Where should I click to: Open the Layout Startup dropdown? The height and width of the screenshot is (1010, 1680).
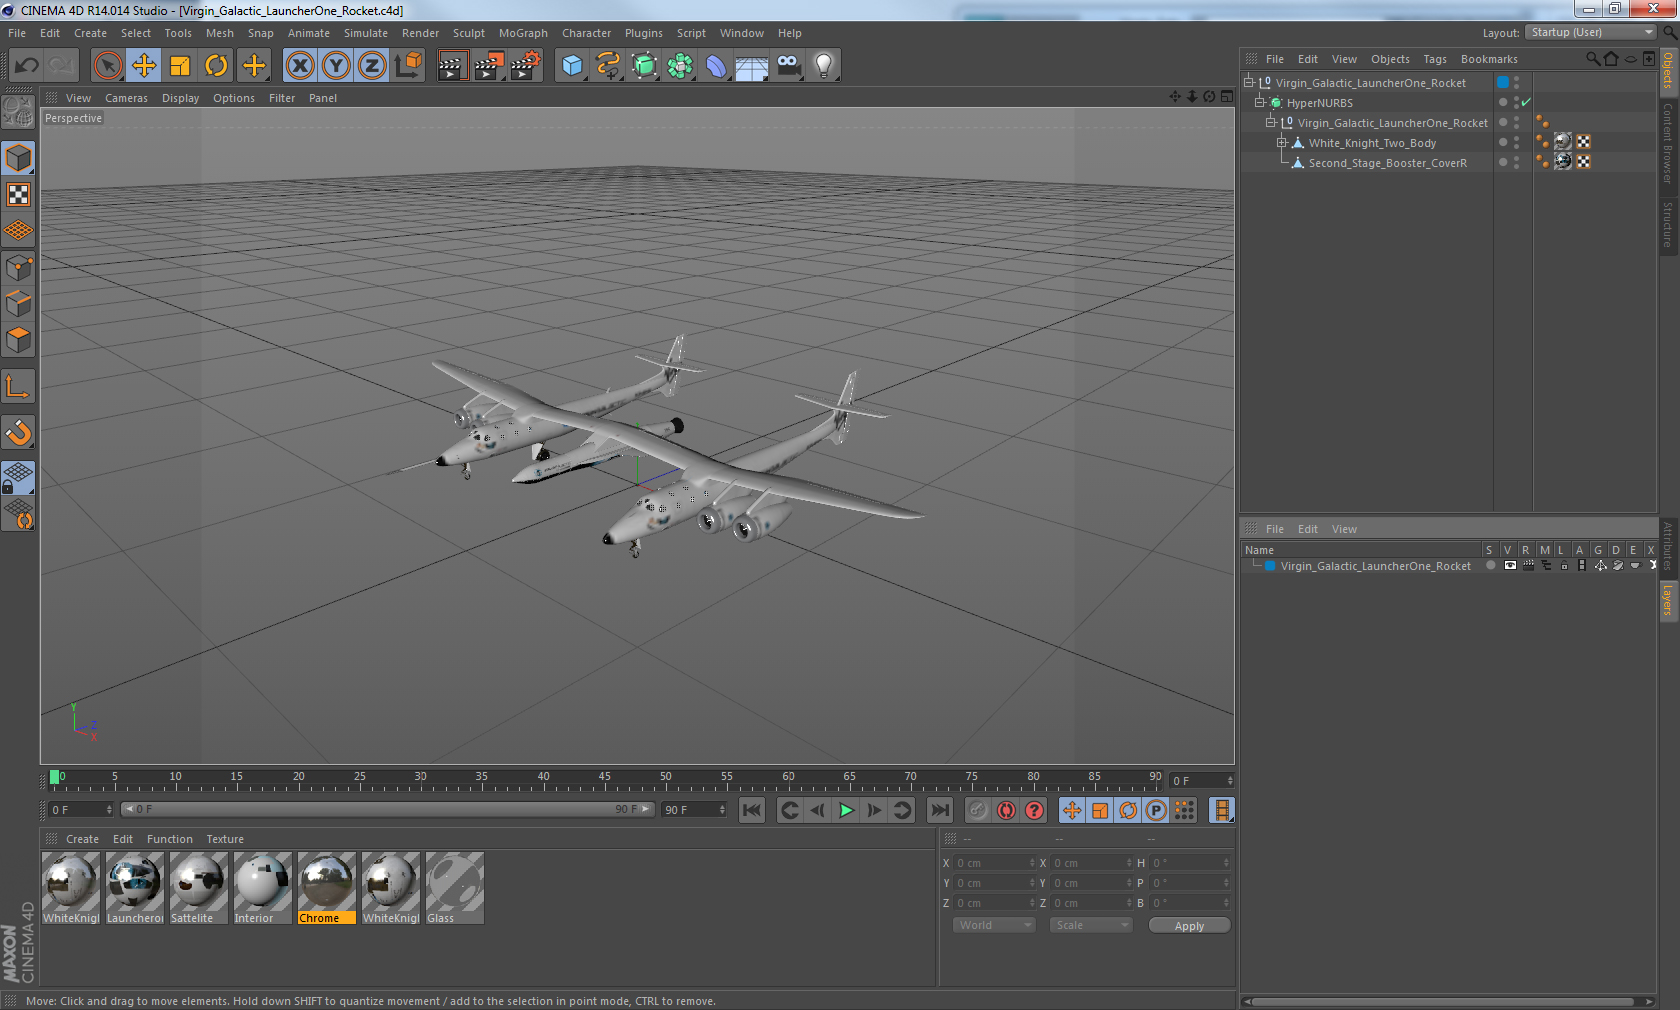point(1592,32)
